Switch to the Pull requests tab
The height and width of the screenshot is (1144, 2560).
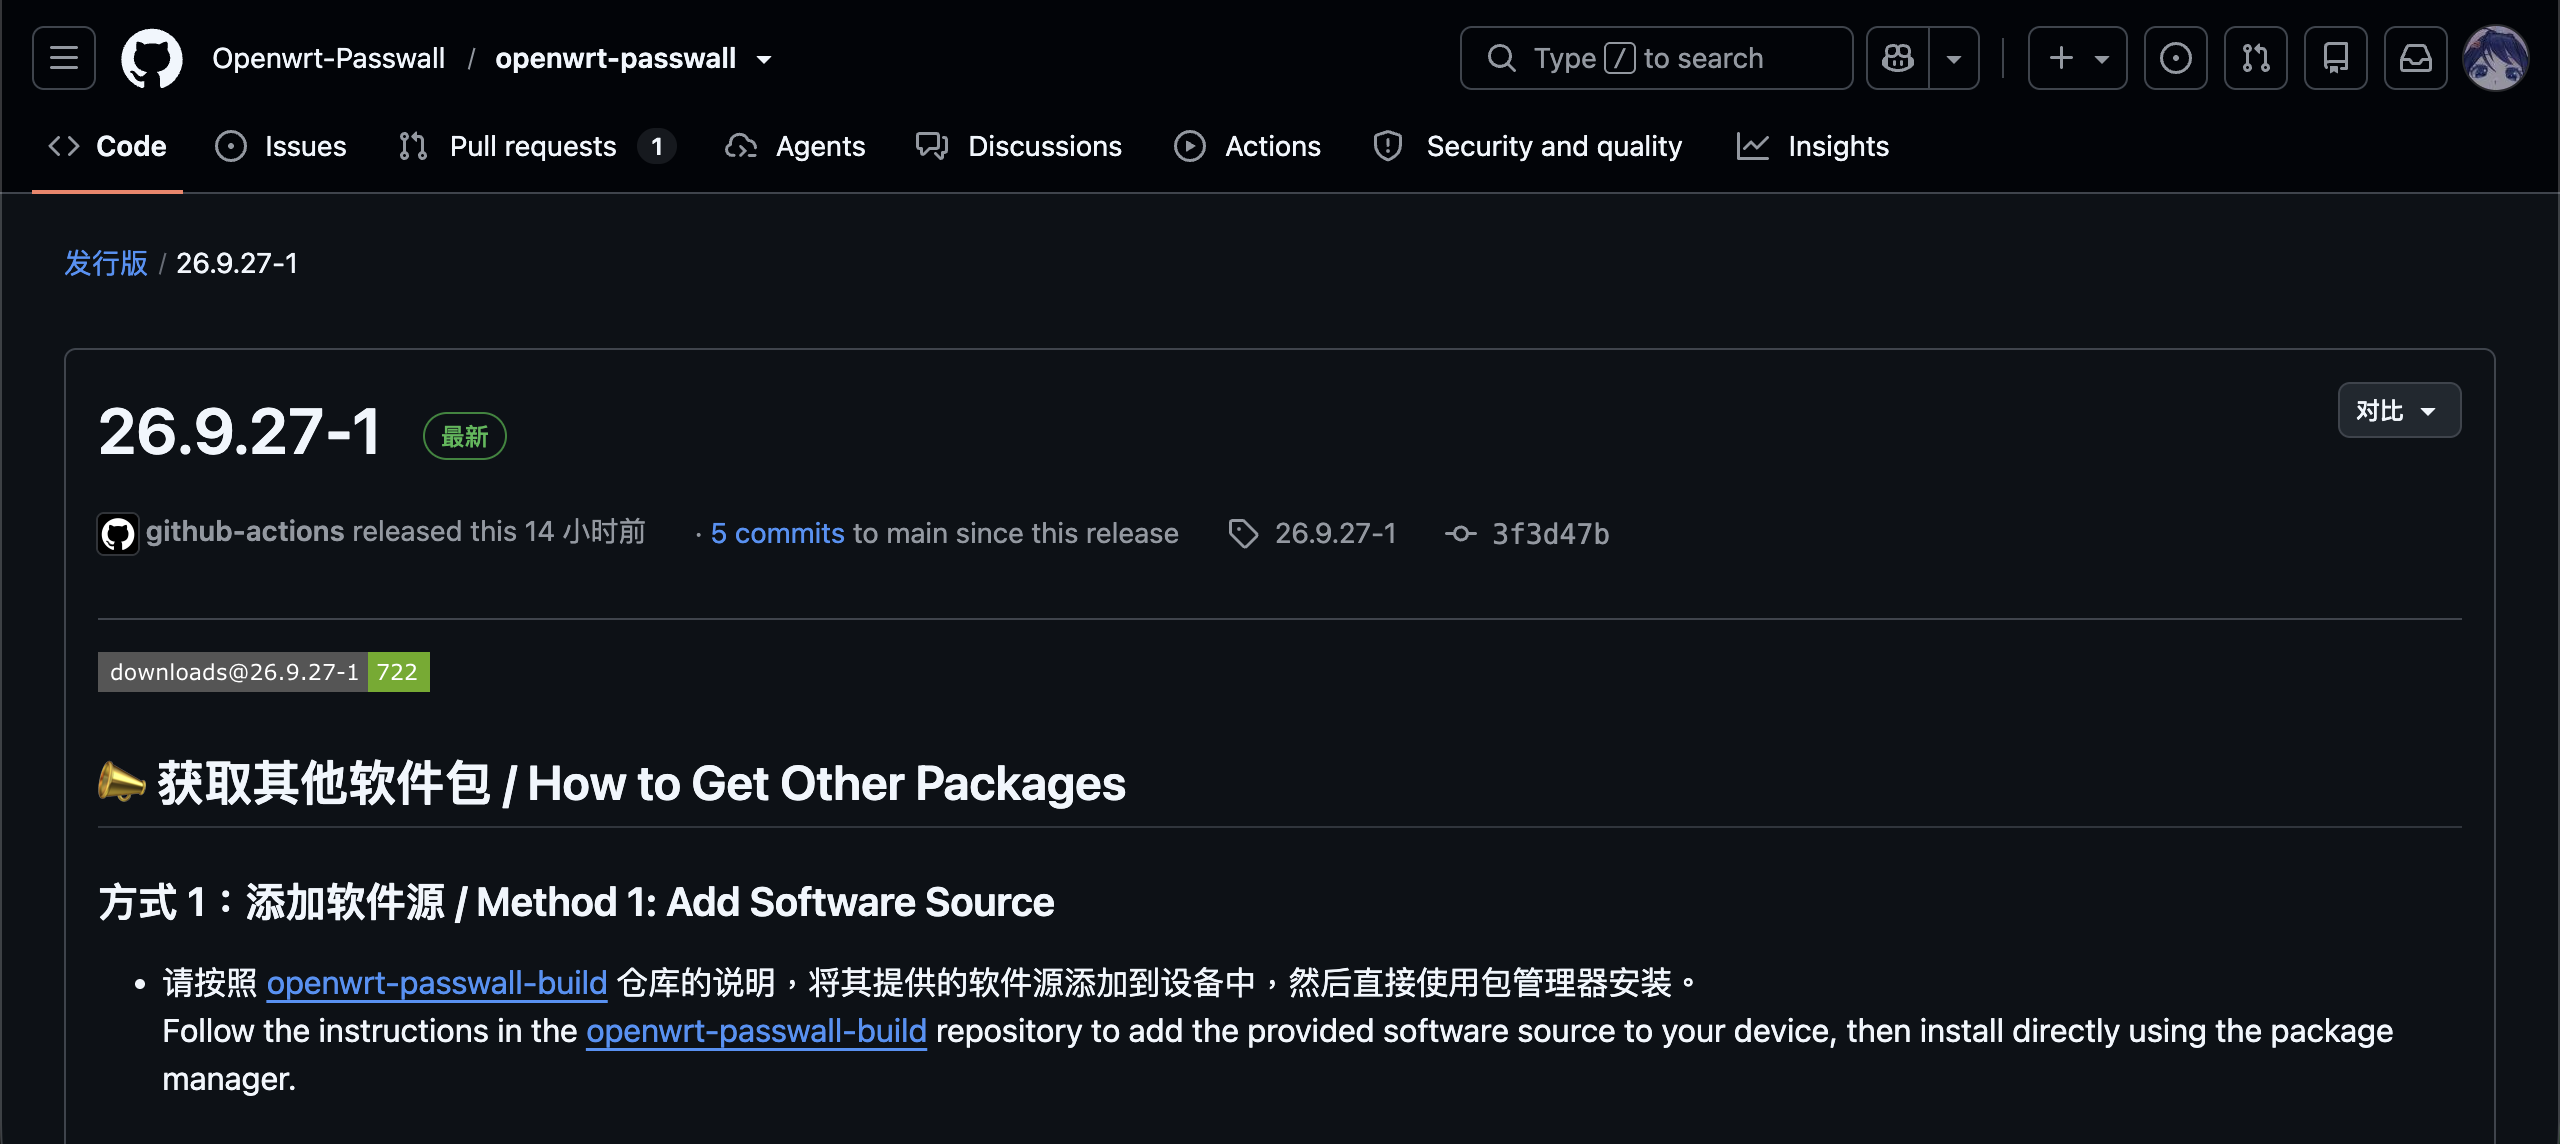536,146
